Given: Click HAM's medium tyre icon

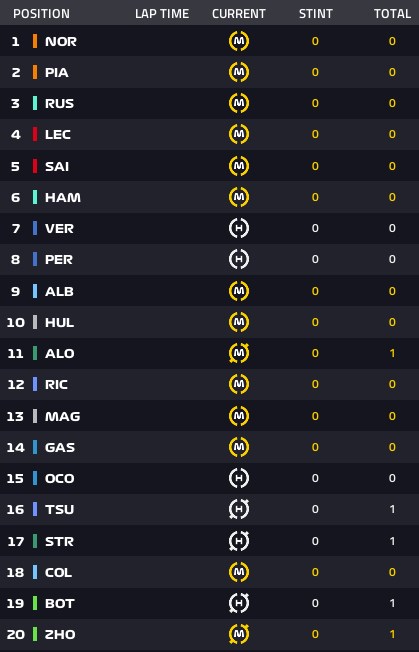Looking at the screenshot, I should [239, 197].
